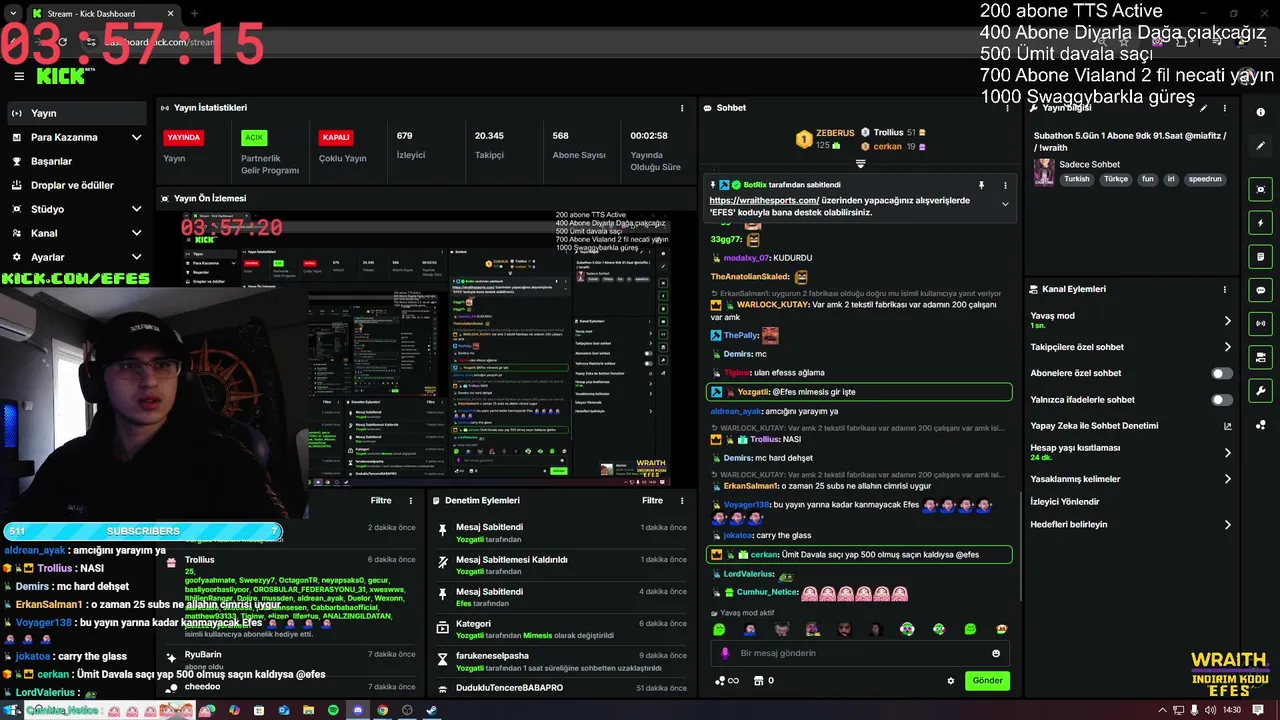This screenshot has width=1280, height=720.
Task: Click the lightning bolt panel icon
Action: click(1260, 223)
